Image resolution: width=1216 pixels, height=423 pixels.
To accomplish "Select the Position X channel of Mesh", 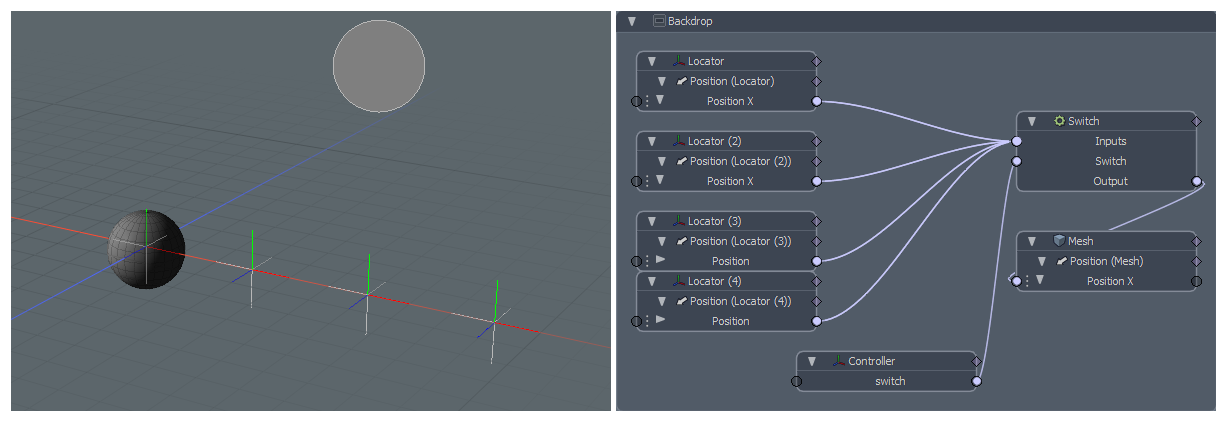I will (x=1110, y=281).
